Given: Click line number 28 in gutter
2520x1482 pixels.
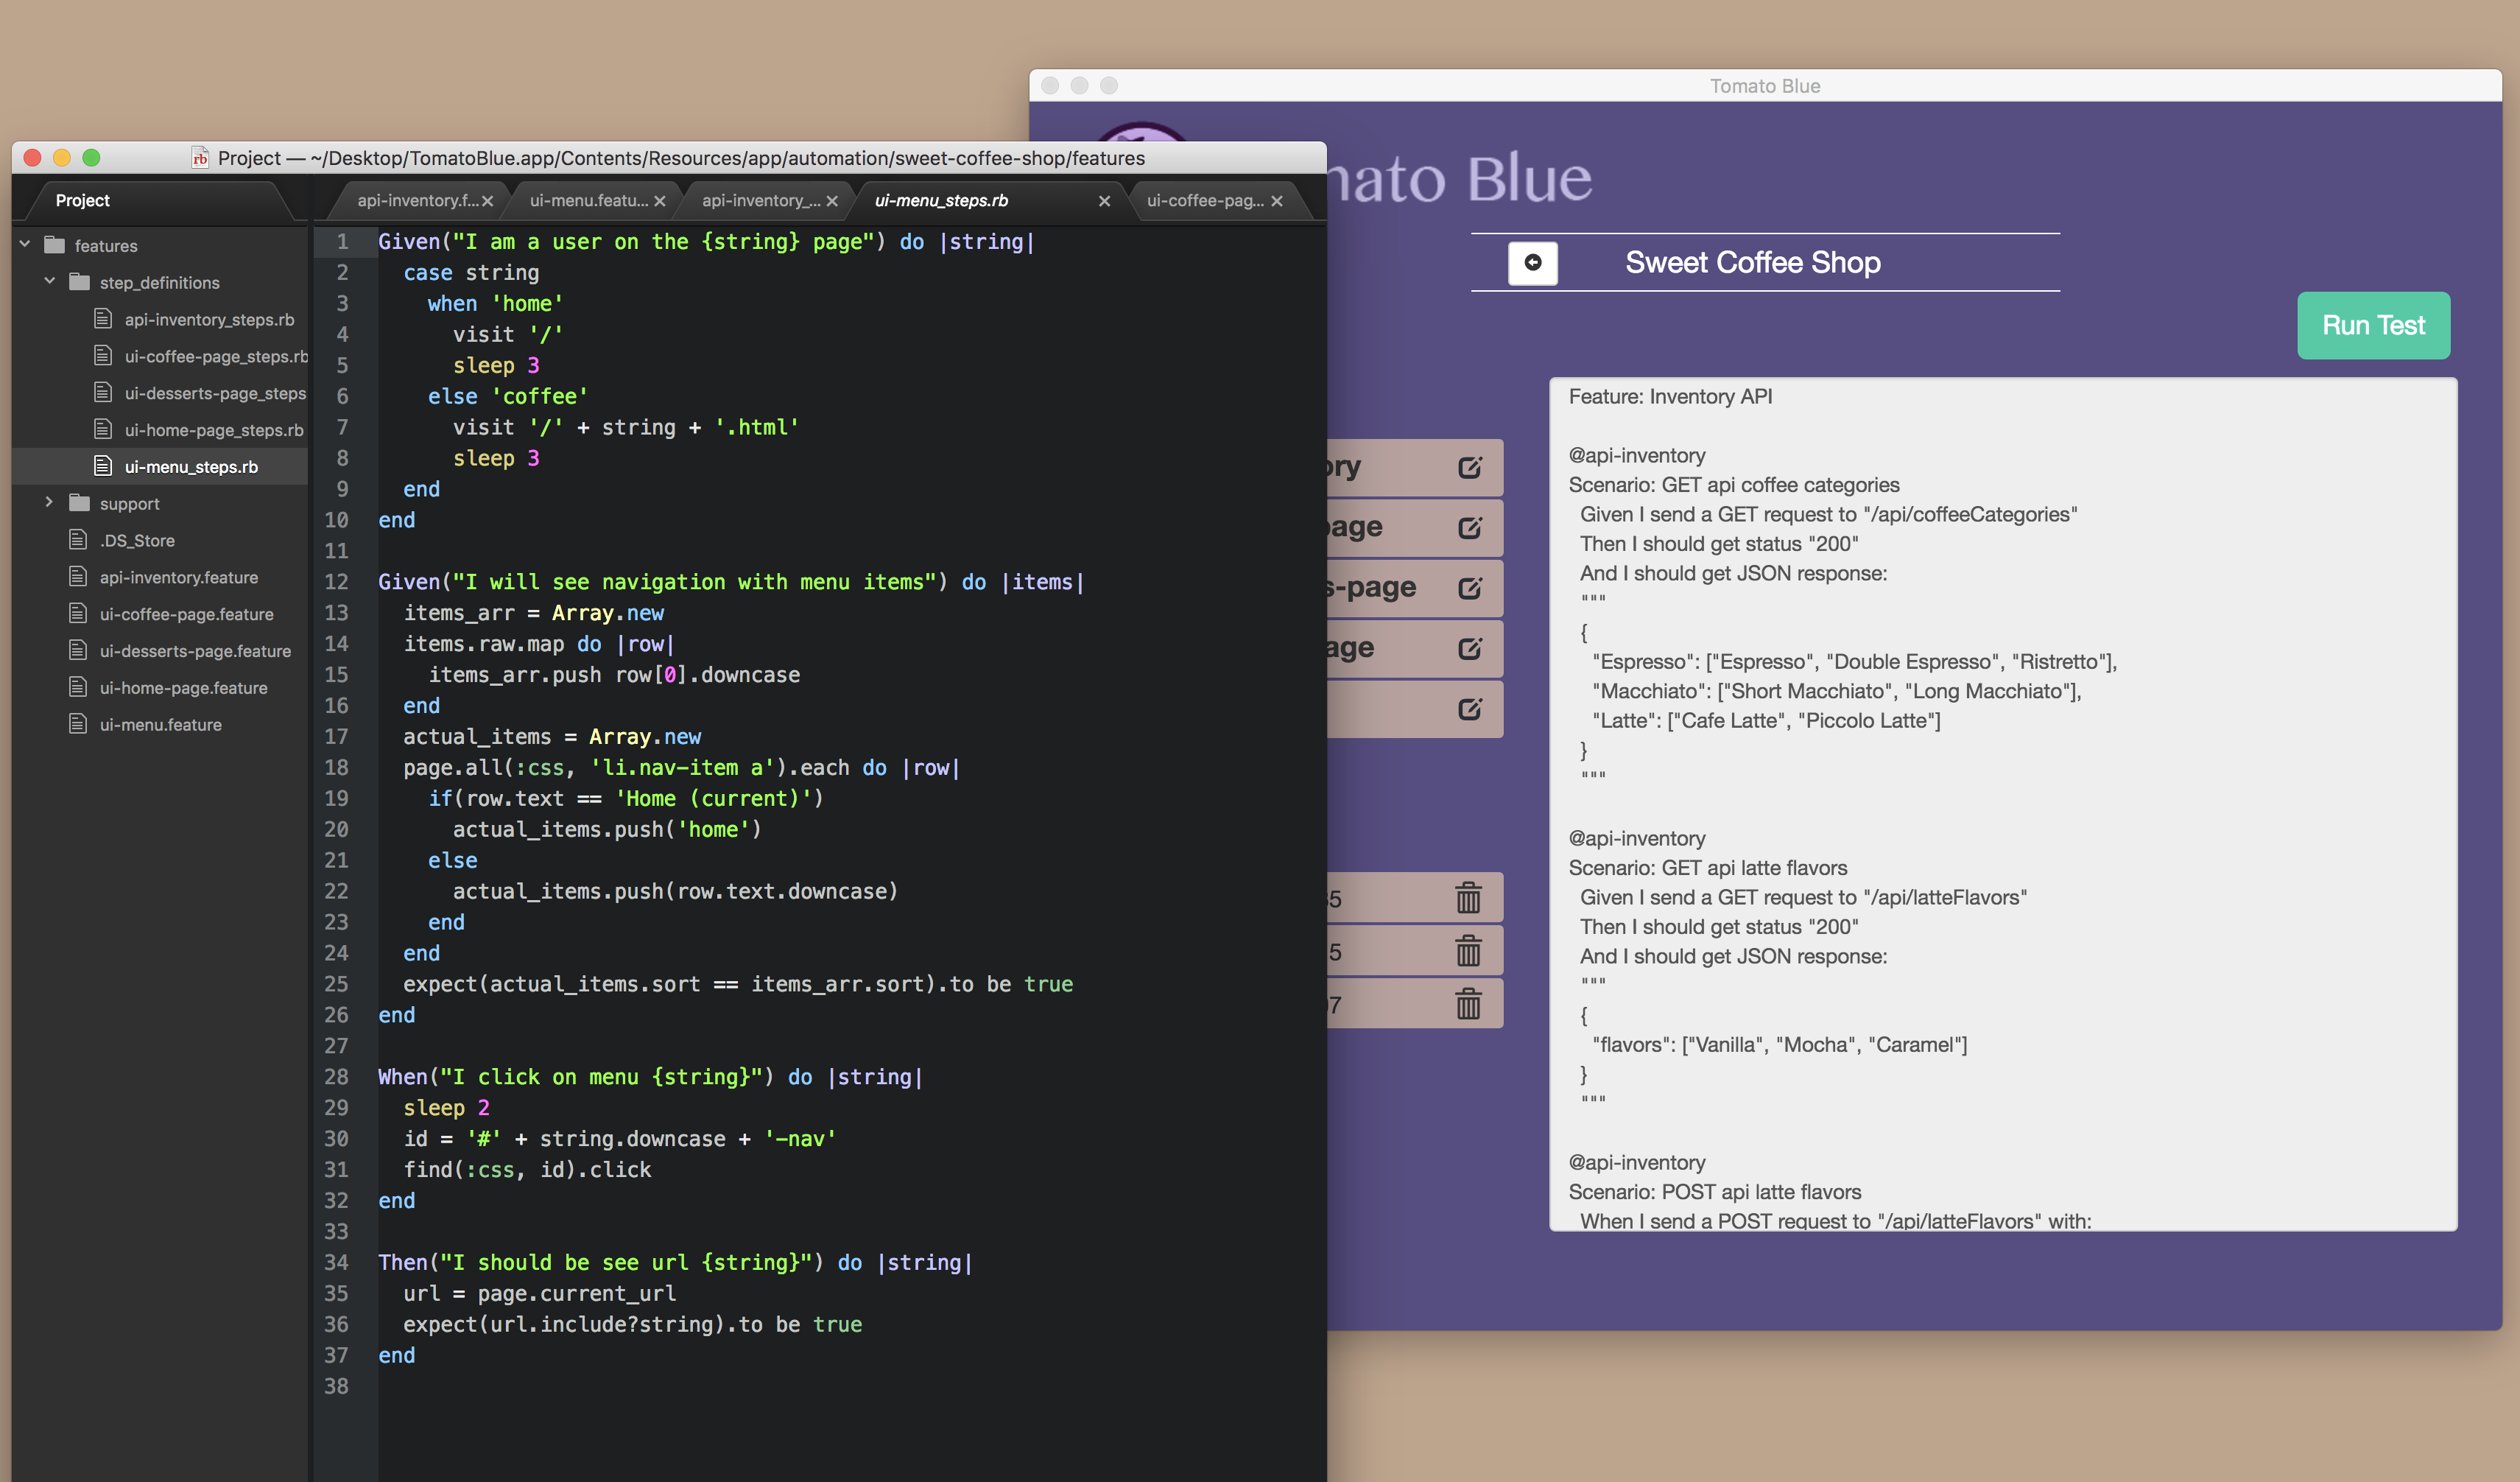Looking at the screenshot, I should pyautogui.click(x=336, y=1077).
